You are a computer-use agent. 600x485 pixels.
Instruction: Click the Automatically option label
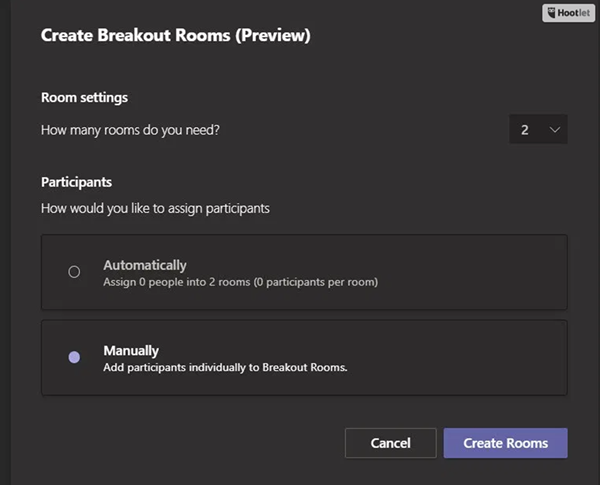point(145,265)
